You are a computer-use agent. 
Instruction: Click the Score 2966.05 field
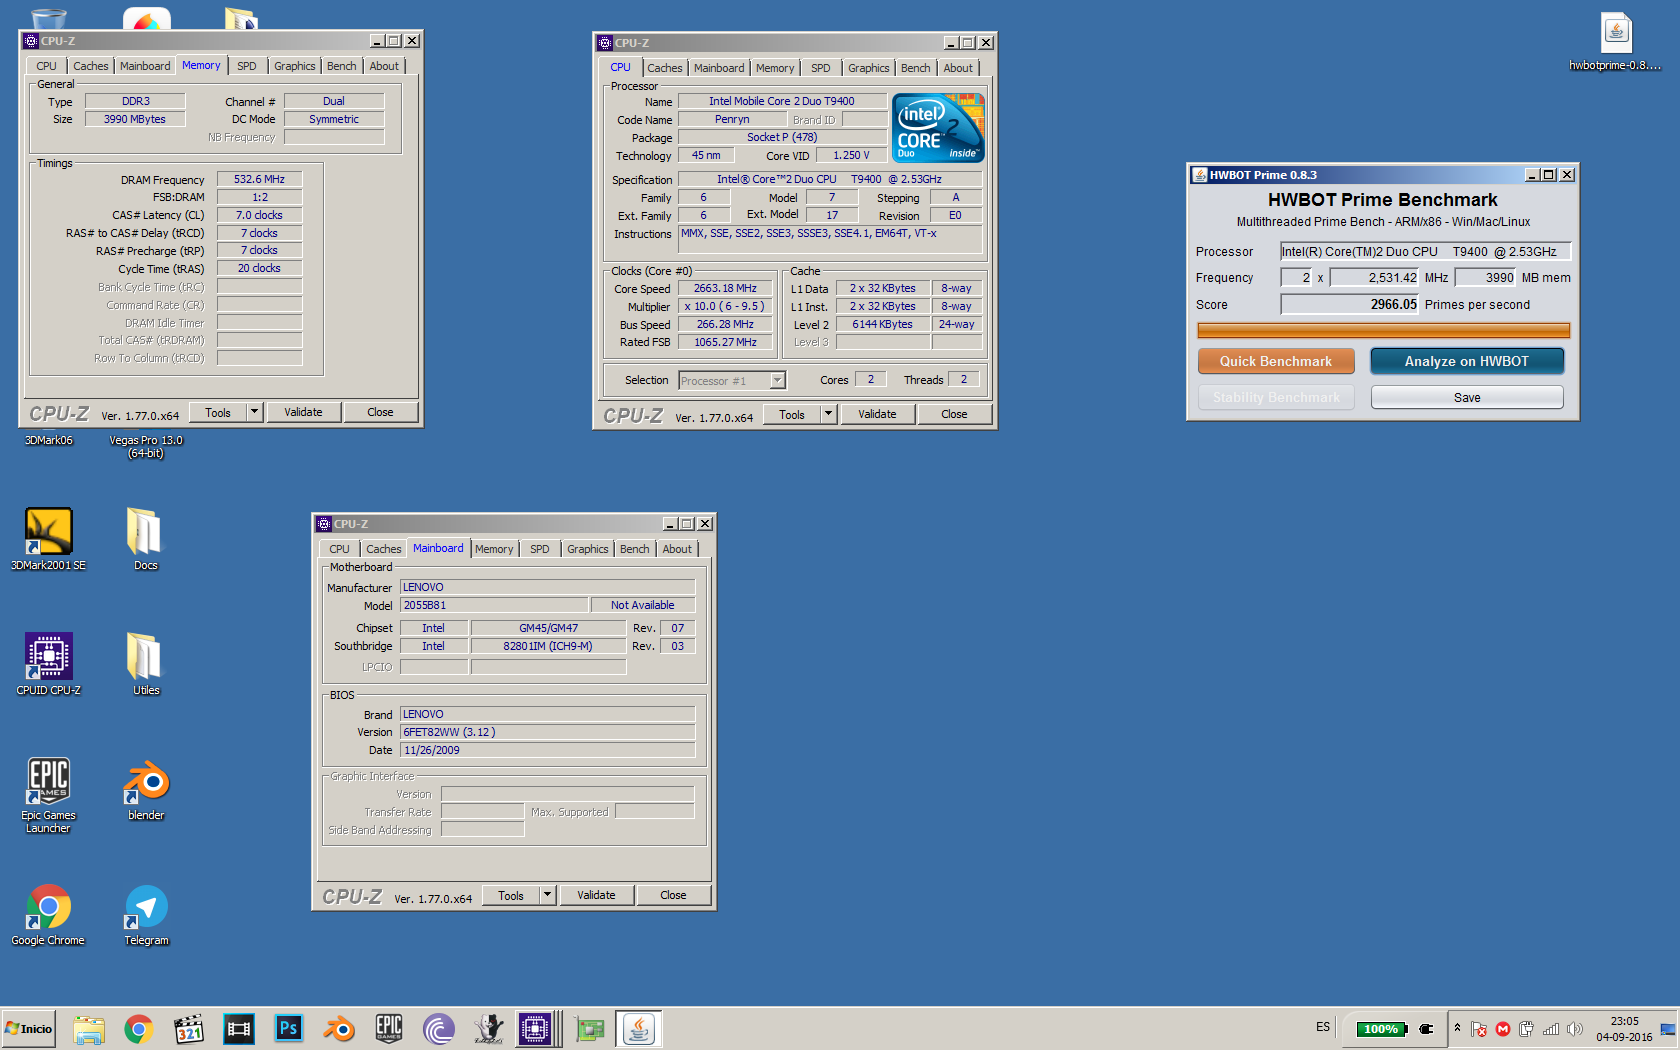click(1350, 304)
